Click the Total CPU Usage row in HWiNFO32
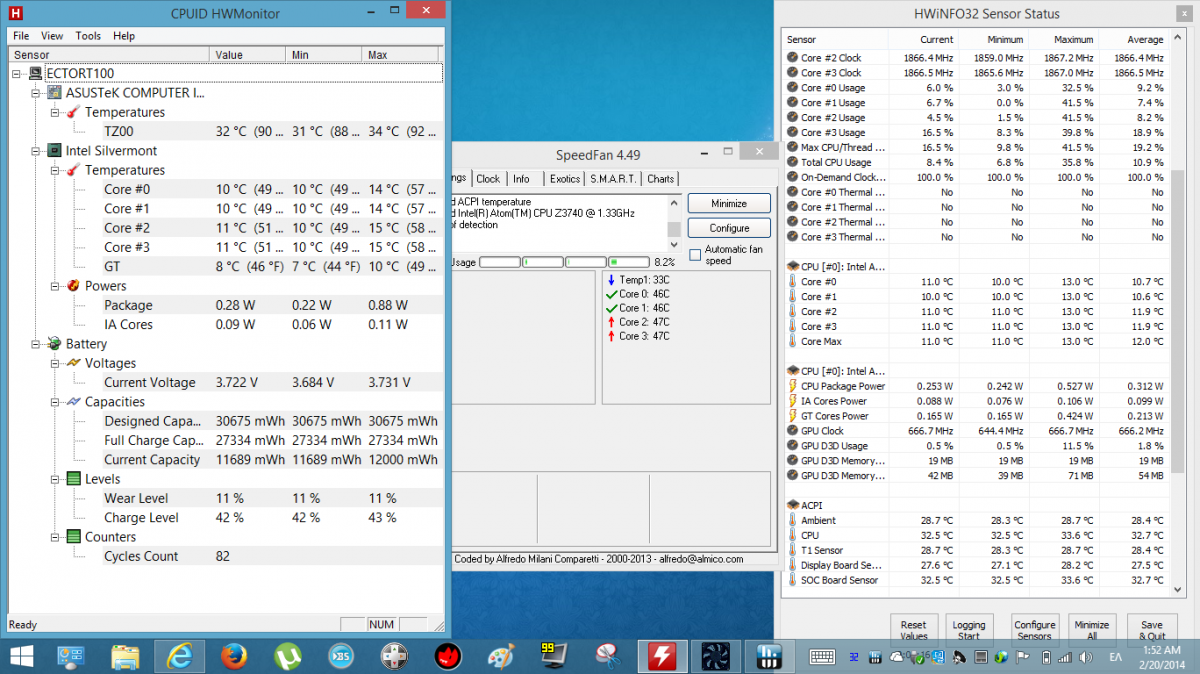Viewport: 1200px width, 674px height. tap(977, 162)
